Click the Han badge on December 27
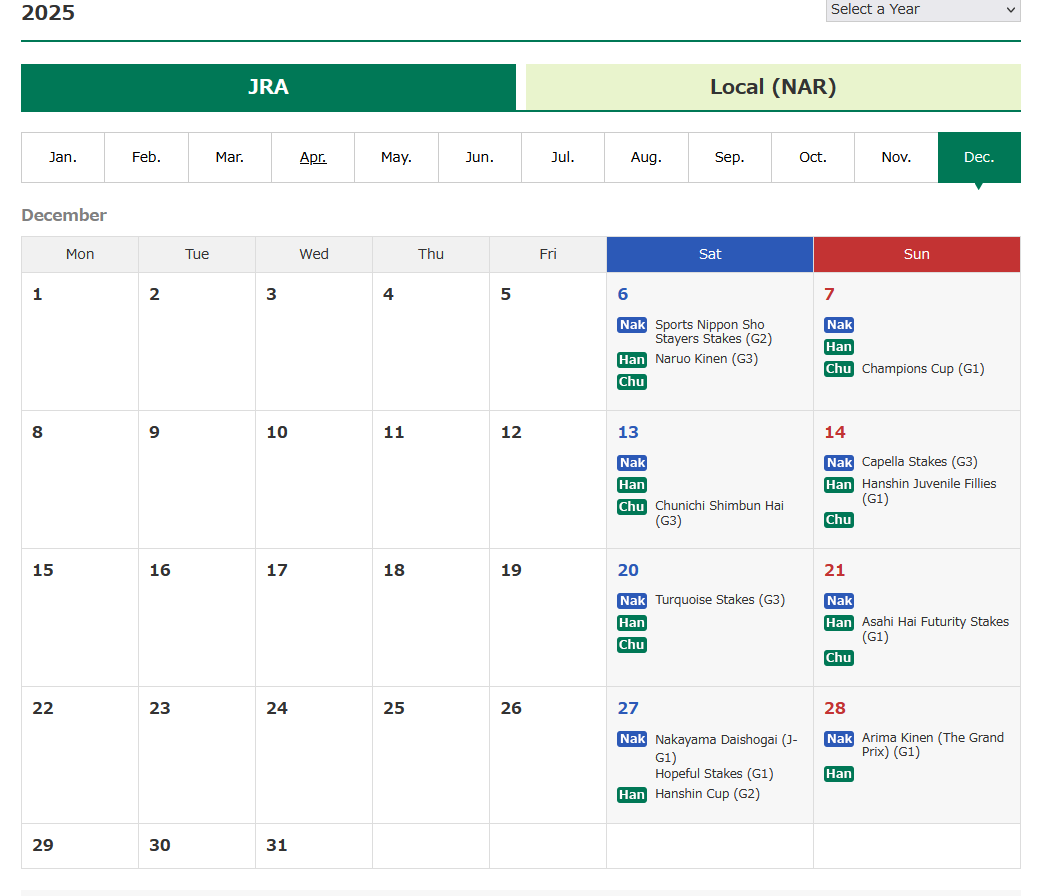Image resolution: width=1041 pixels, height=896 pixels. pos(632,795)
